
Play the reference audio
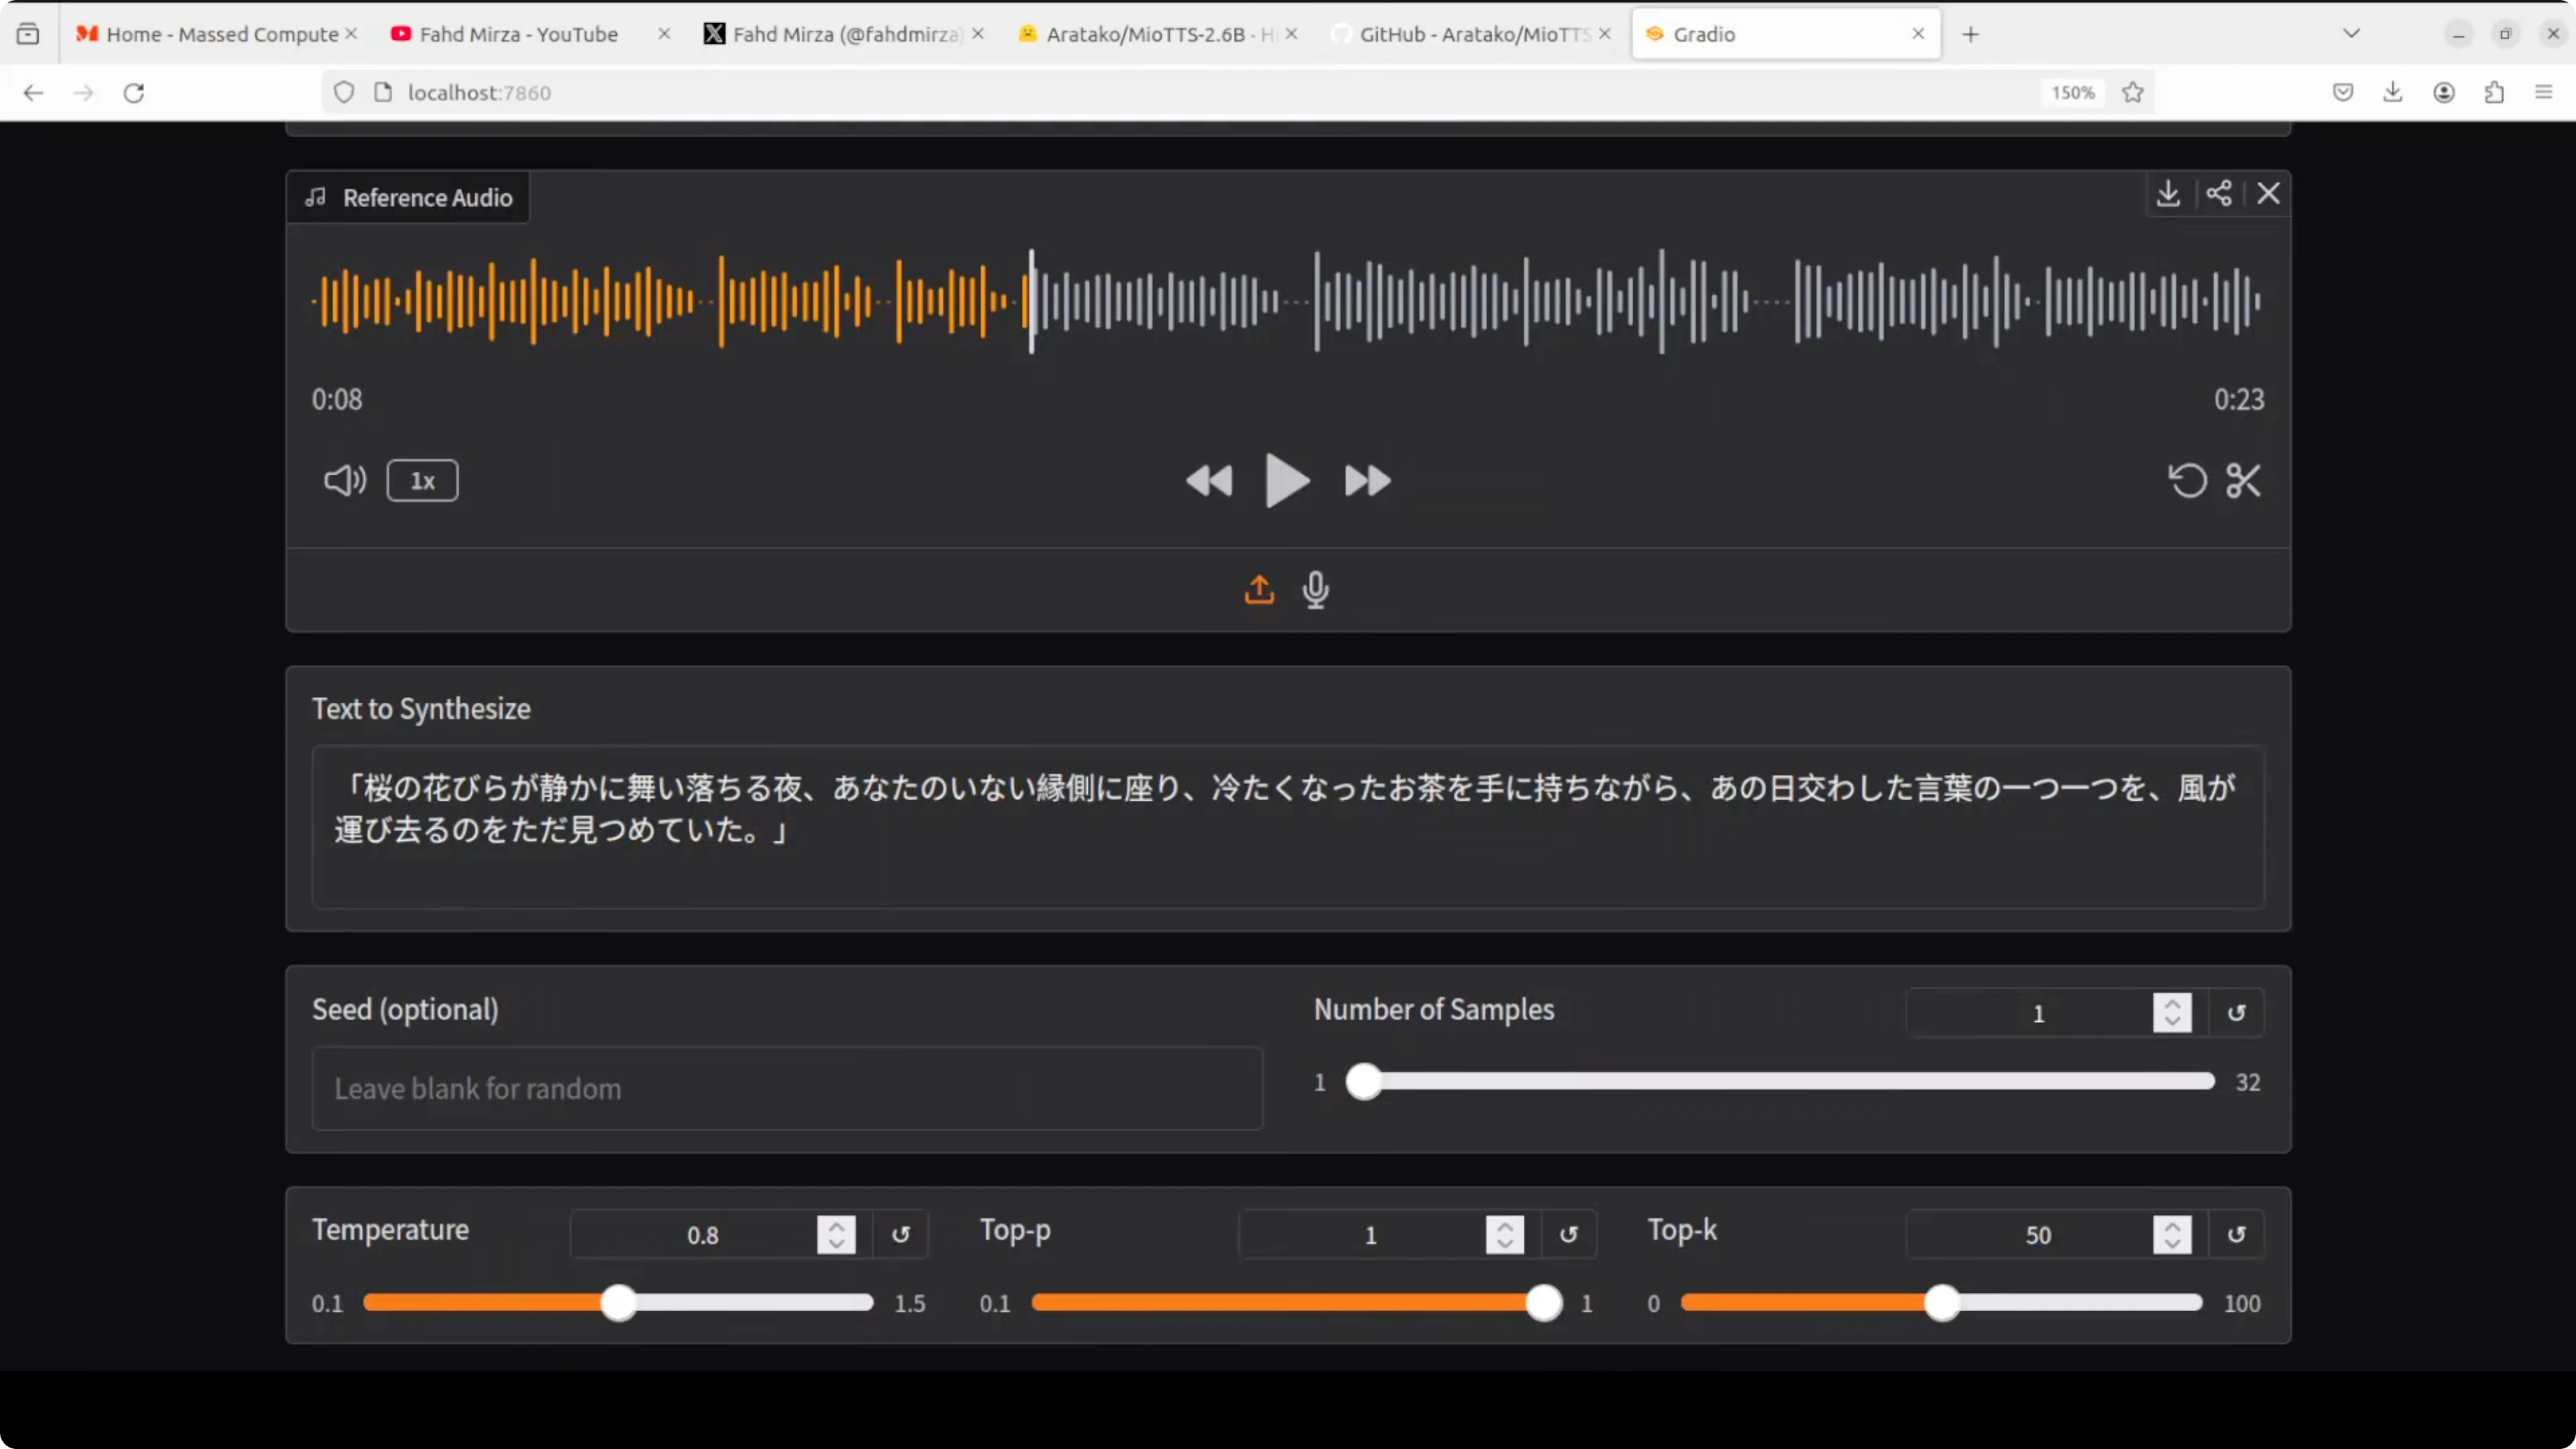pyautogui.click(x=1286, y=481)
